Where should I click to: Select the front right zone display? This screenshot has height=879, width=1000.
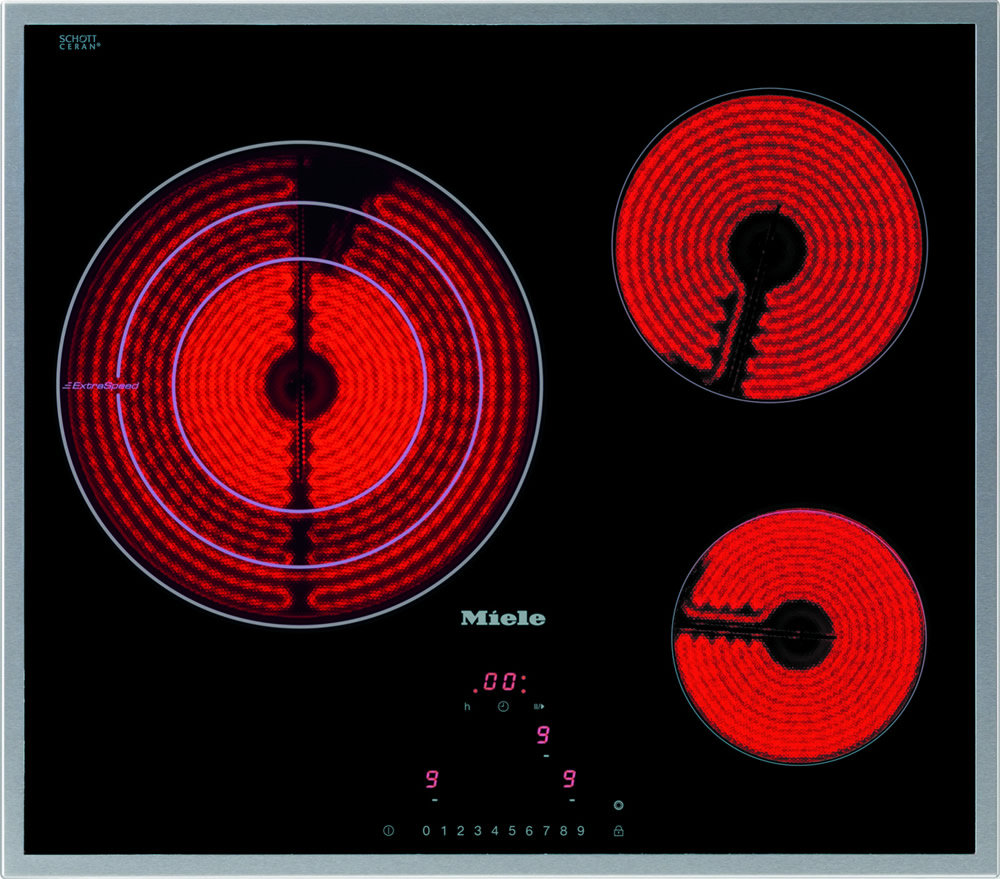pos(571,779)
